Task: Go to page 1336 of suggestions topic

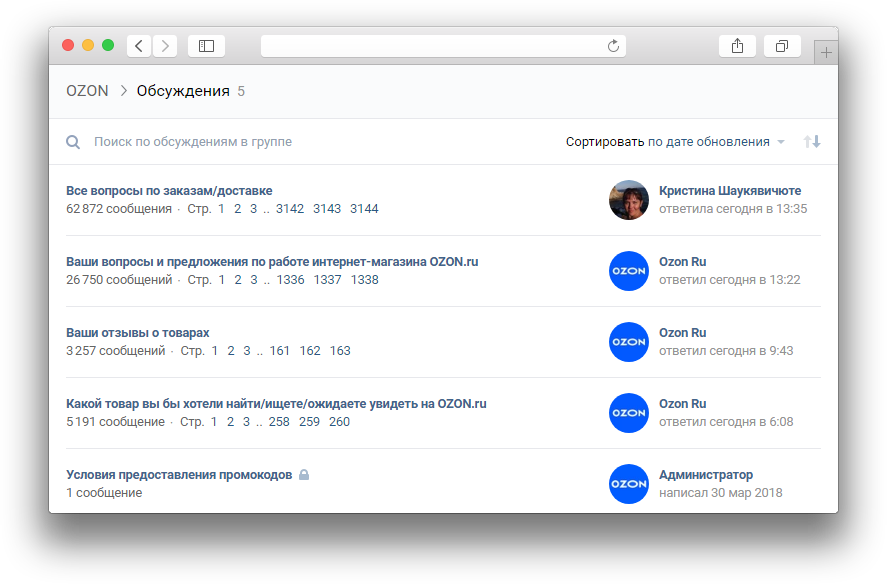Action: click(x=291, y=280)
